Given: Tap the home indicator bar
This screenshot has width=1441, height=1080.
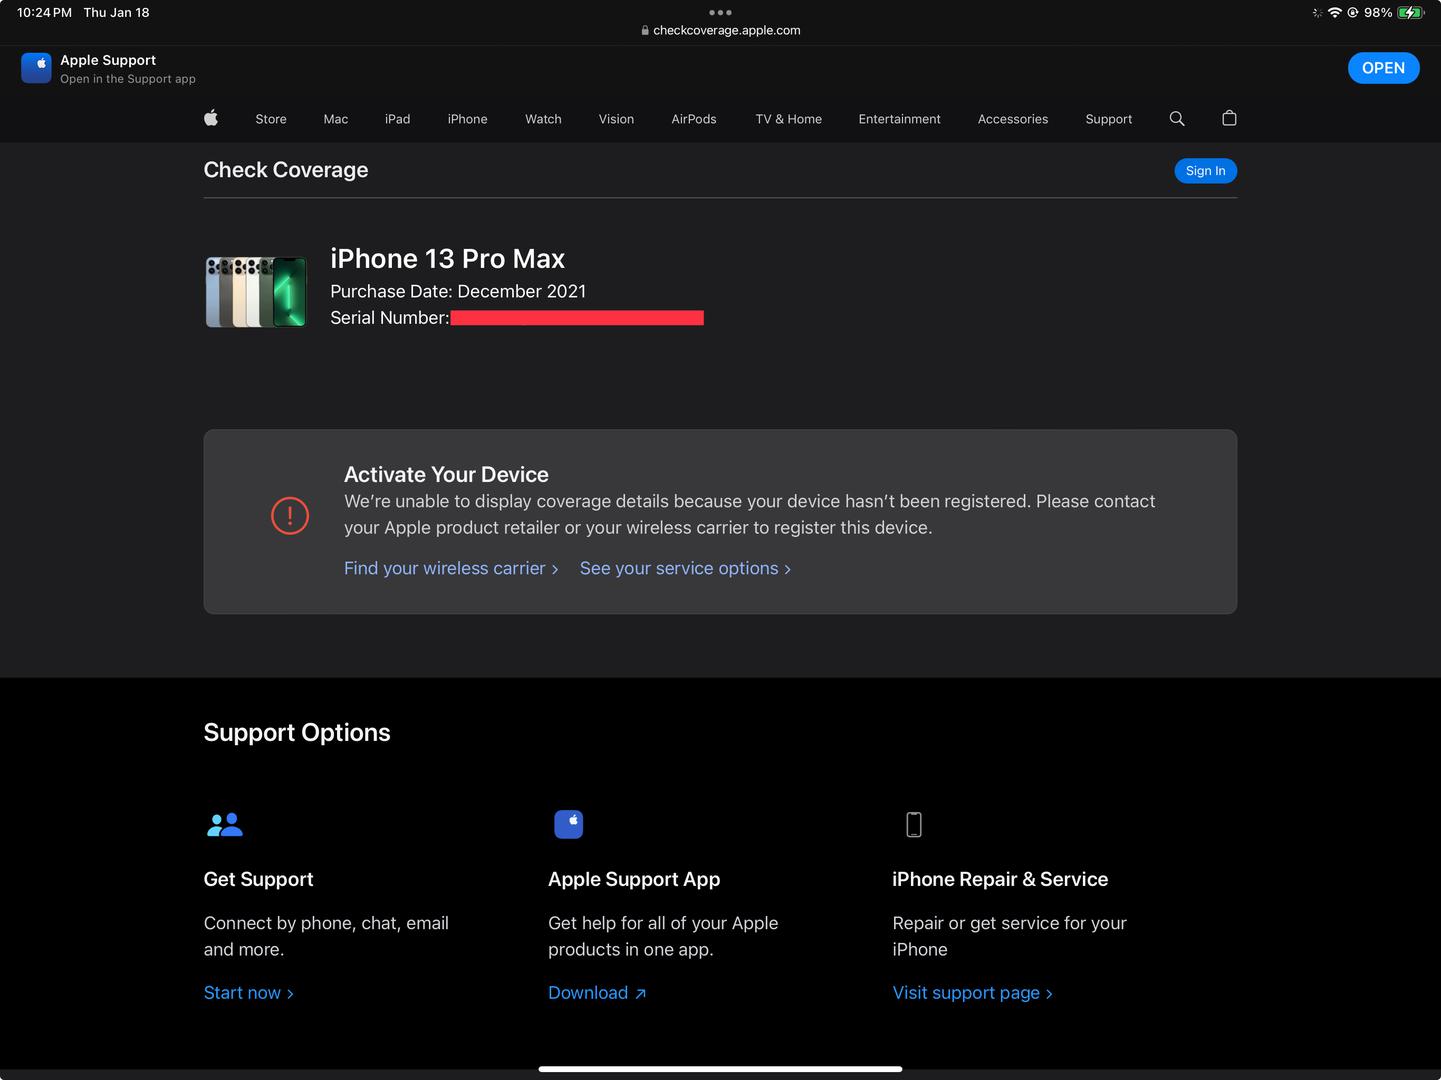Looking at the screenshot, I should point(720,1069).
